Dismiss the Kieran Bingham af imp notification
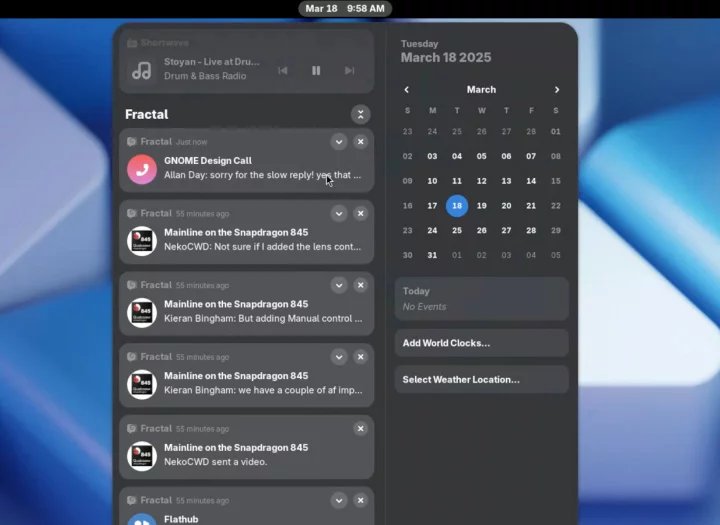 tap(360, 356)
